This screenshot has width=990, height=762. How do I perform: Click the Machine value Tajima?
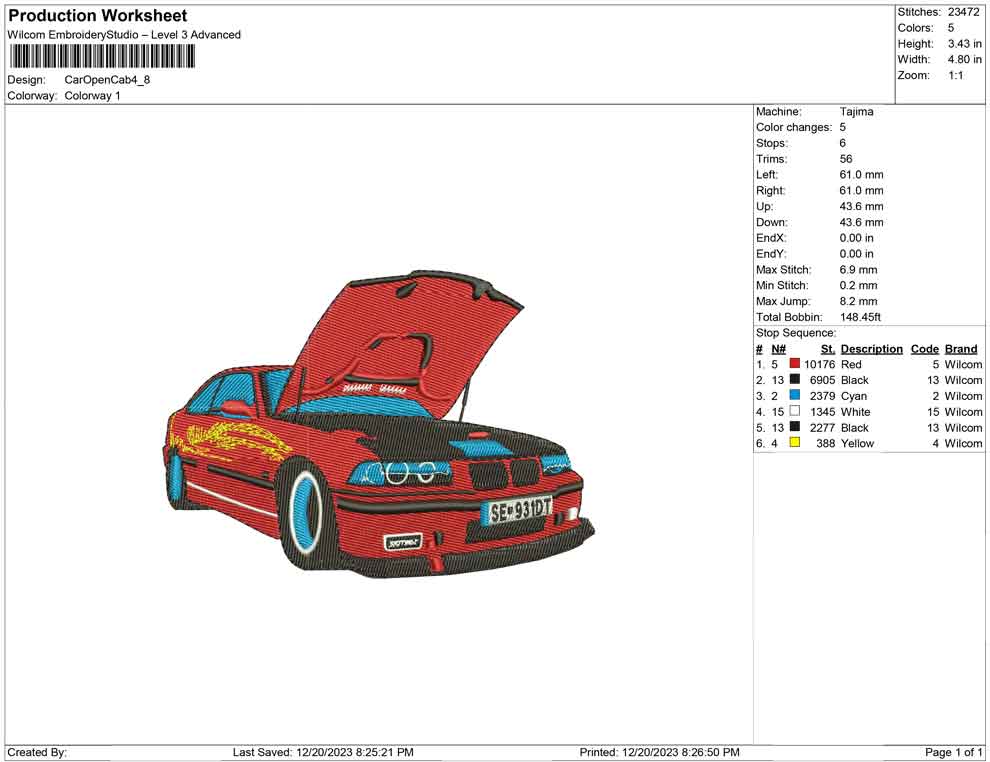[x=857, y=112]
